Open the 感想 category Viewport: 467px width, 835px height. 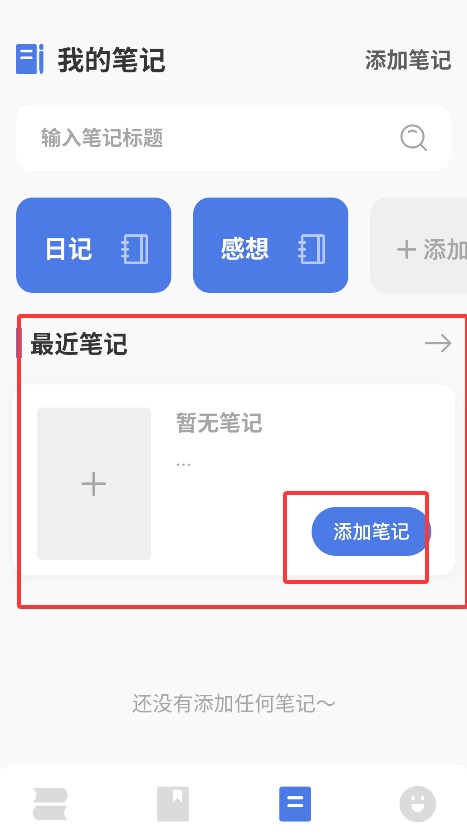click(x=271, y=245)
